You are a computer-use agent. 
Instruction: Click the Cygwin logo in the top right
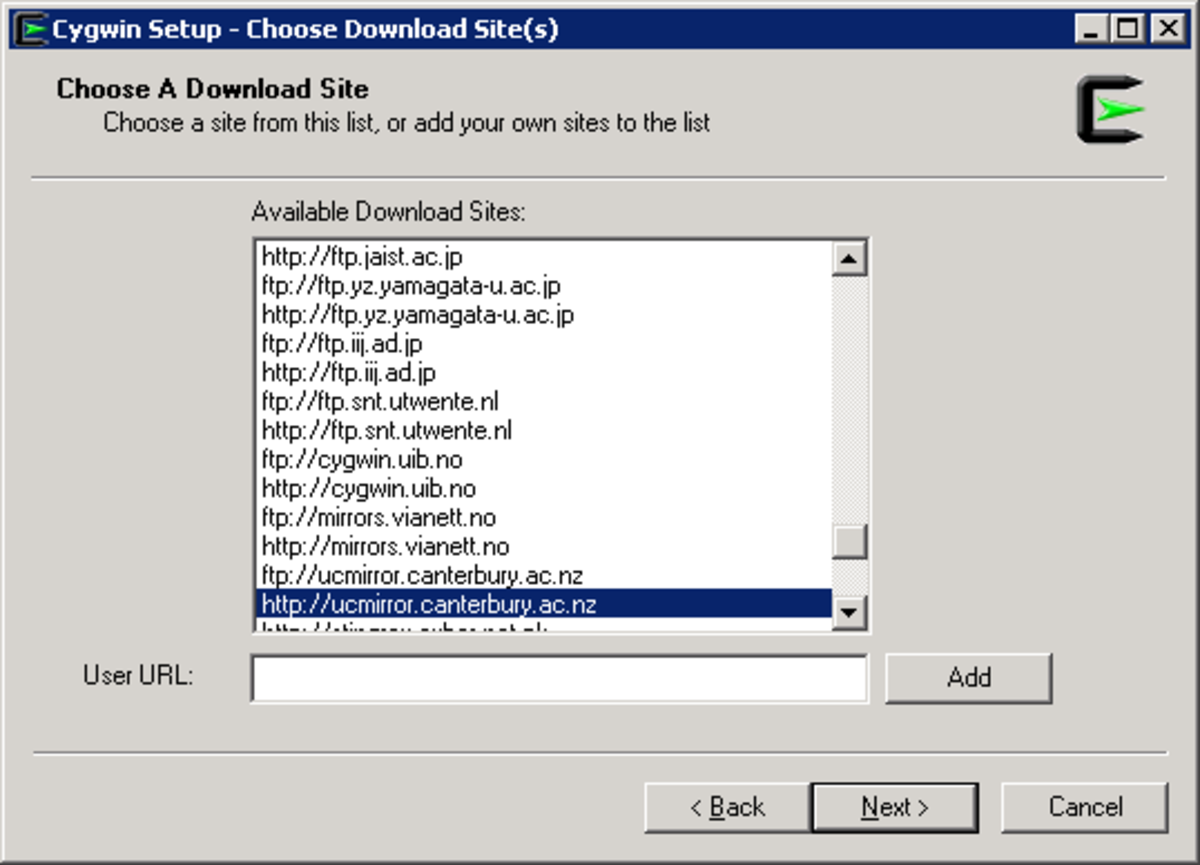coord(1108,110)
